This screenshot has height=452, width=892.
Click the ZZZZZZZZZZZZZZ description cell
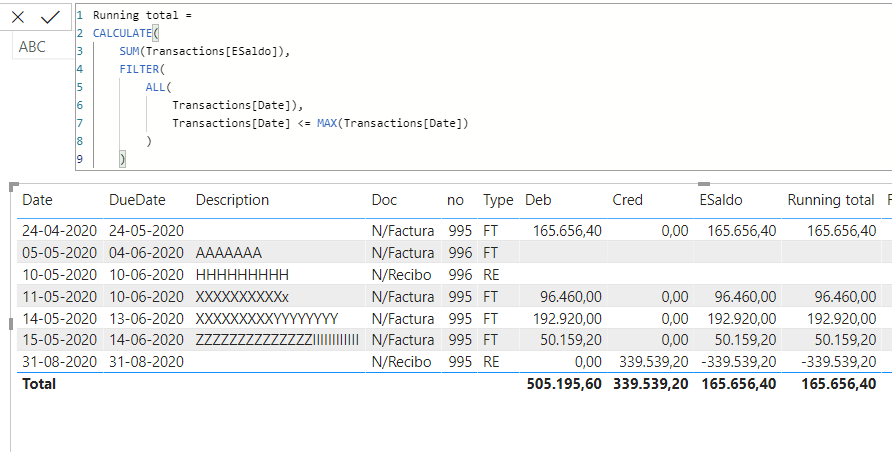277,340
